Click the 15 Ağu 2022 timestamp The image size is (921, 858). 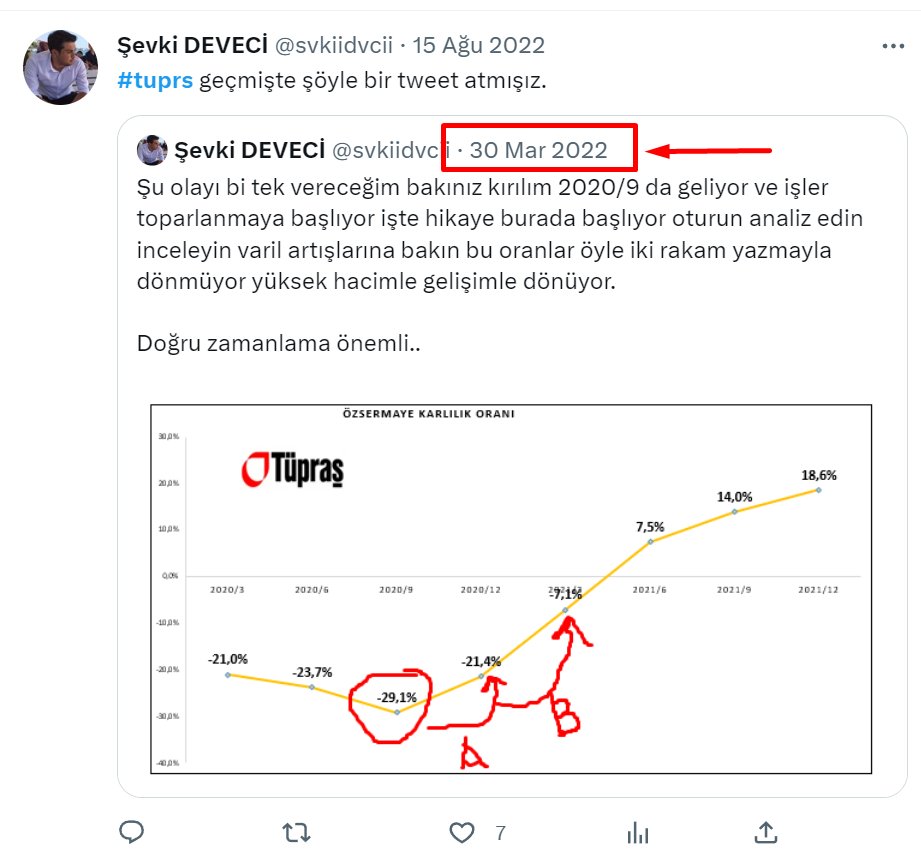point(478,45)
